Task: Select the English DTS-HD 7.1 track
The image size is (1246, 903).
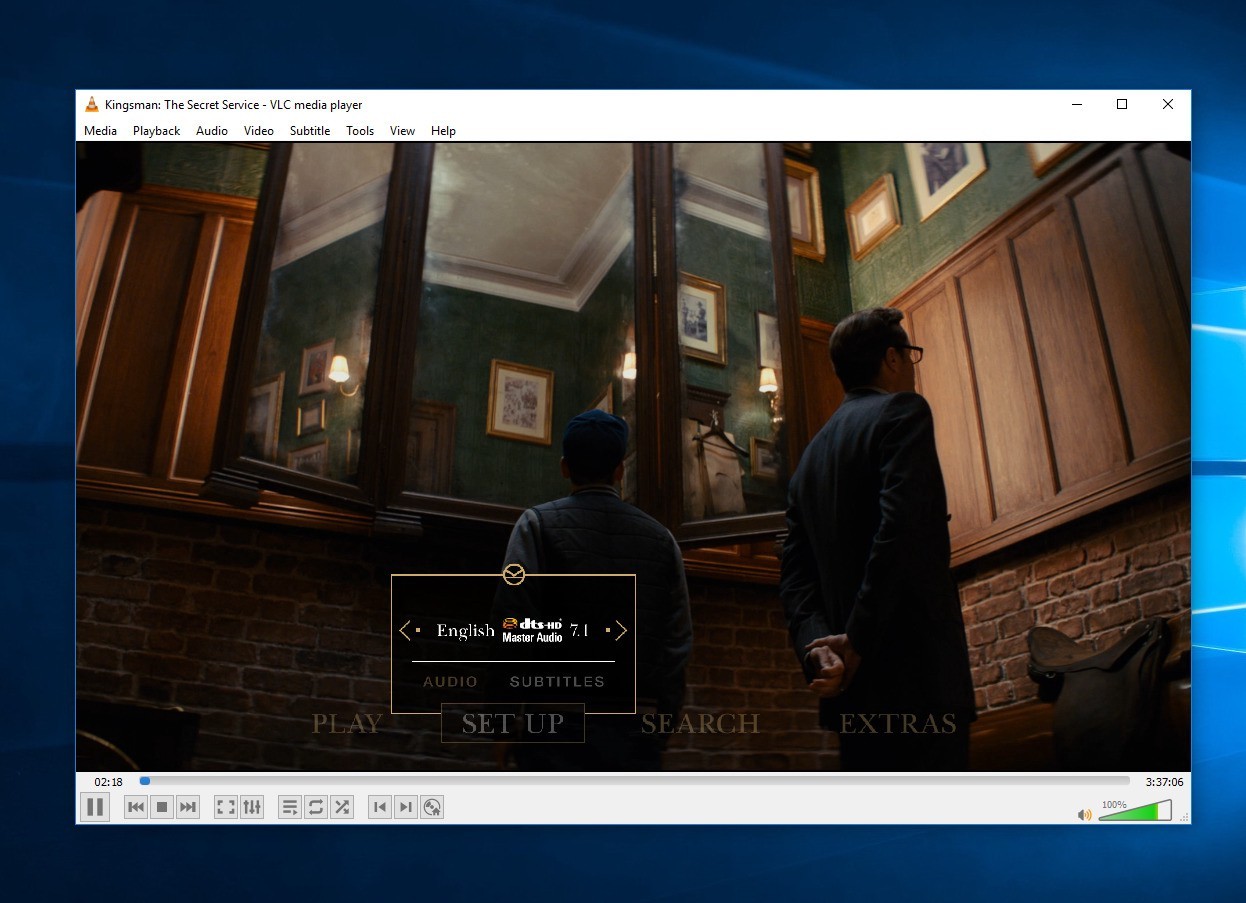Action: coord(513,630)
